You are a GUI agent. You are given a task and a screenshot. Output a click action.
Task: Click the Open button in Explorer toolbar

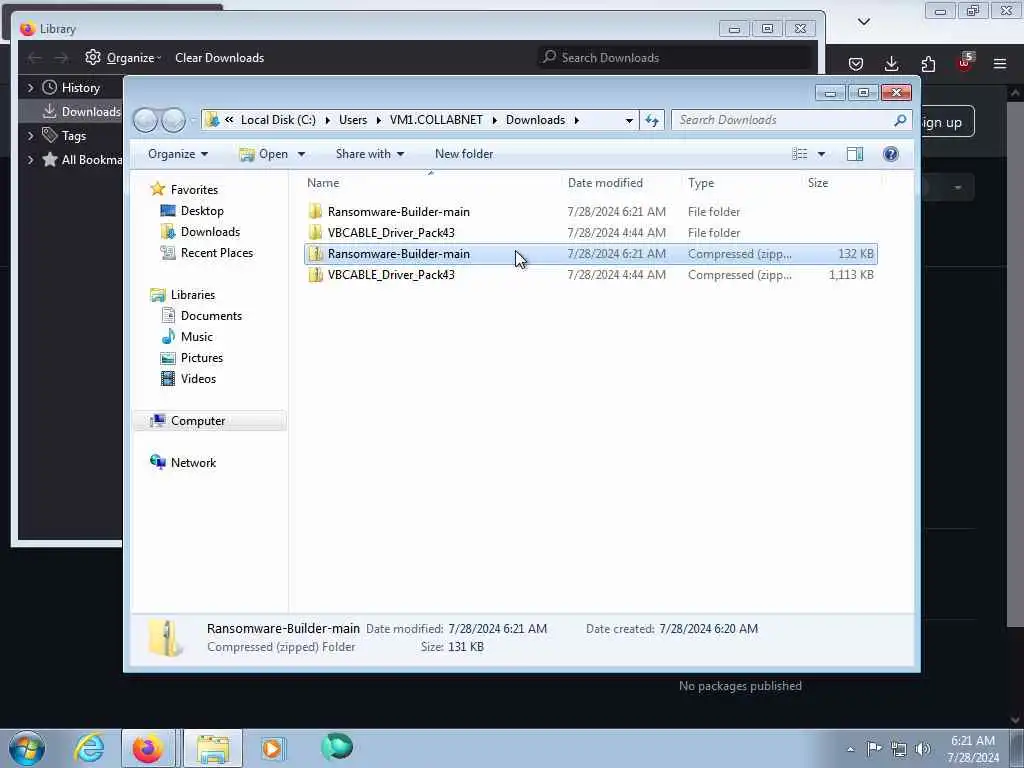click(264, 154)
